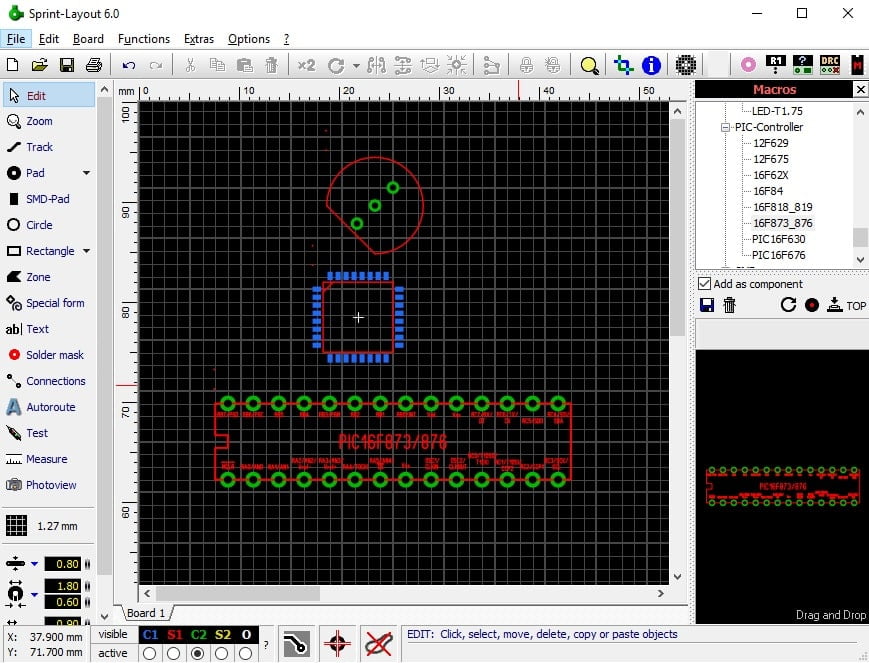Viewport: 869px width, 663px height.
Task: Open the Rectangle tool dropdown arrow
Action: point(86,251)
